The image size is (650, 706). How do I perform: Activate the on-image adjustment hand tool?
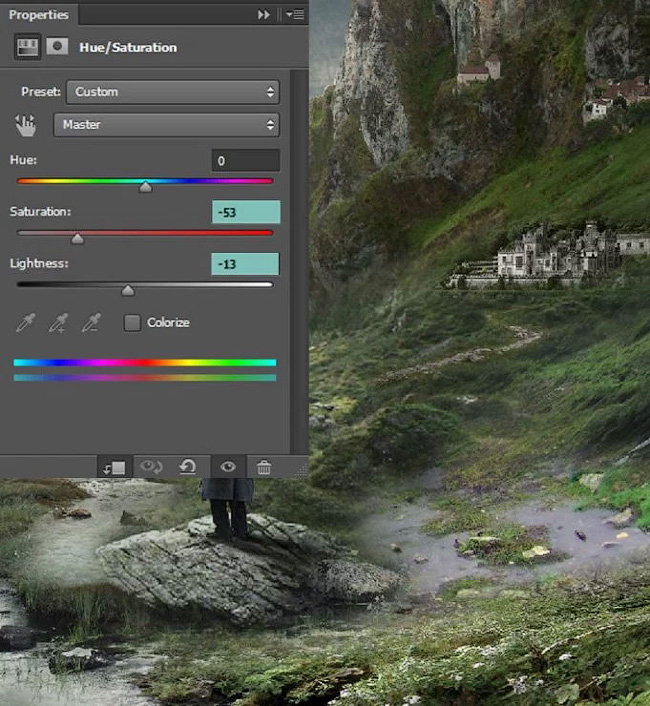click(25, 125)
